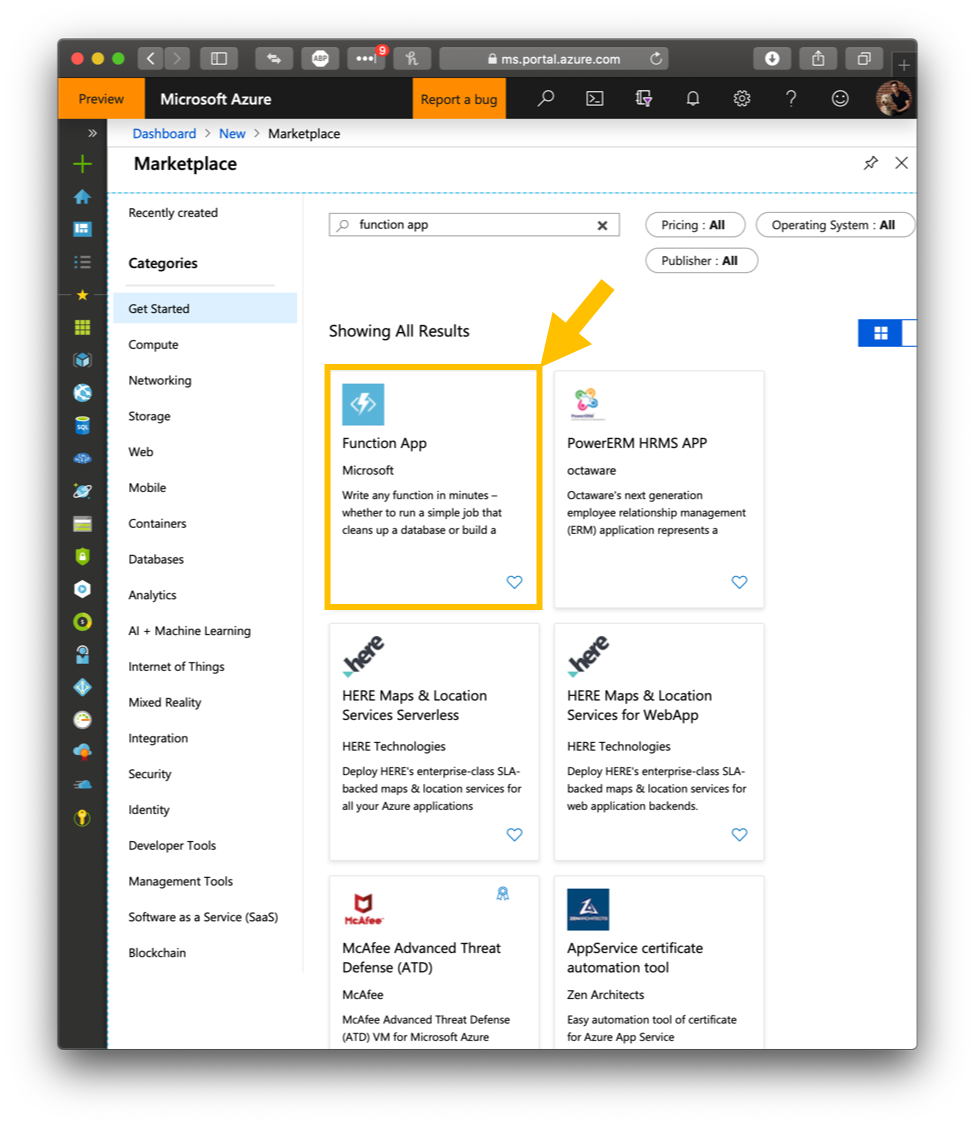
Task: Select Blockchain category
Action: pos(157,953)
